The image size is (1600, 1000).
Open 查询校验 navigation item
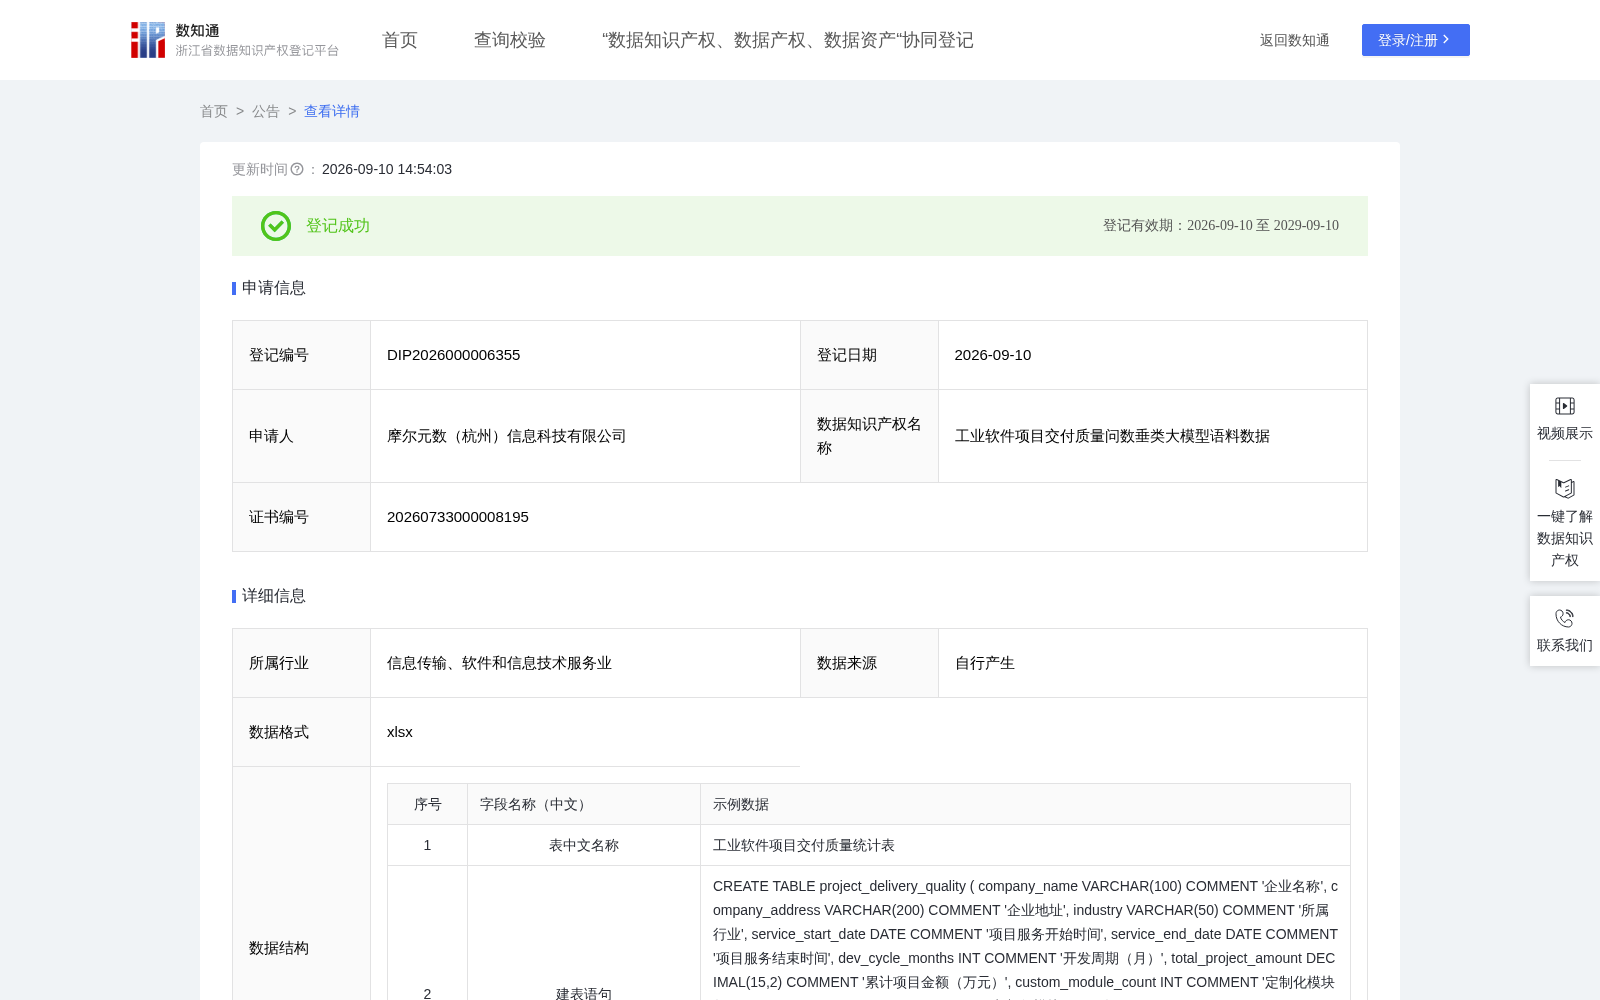click(510, 40)
